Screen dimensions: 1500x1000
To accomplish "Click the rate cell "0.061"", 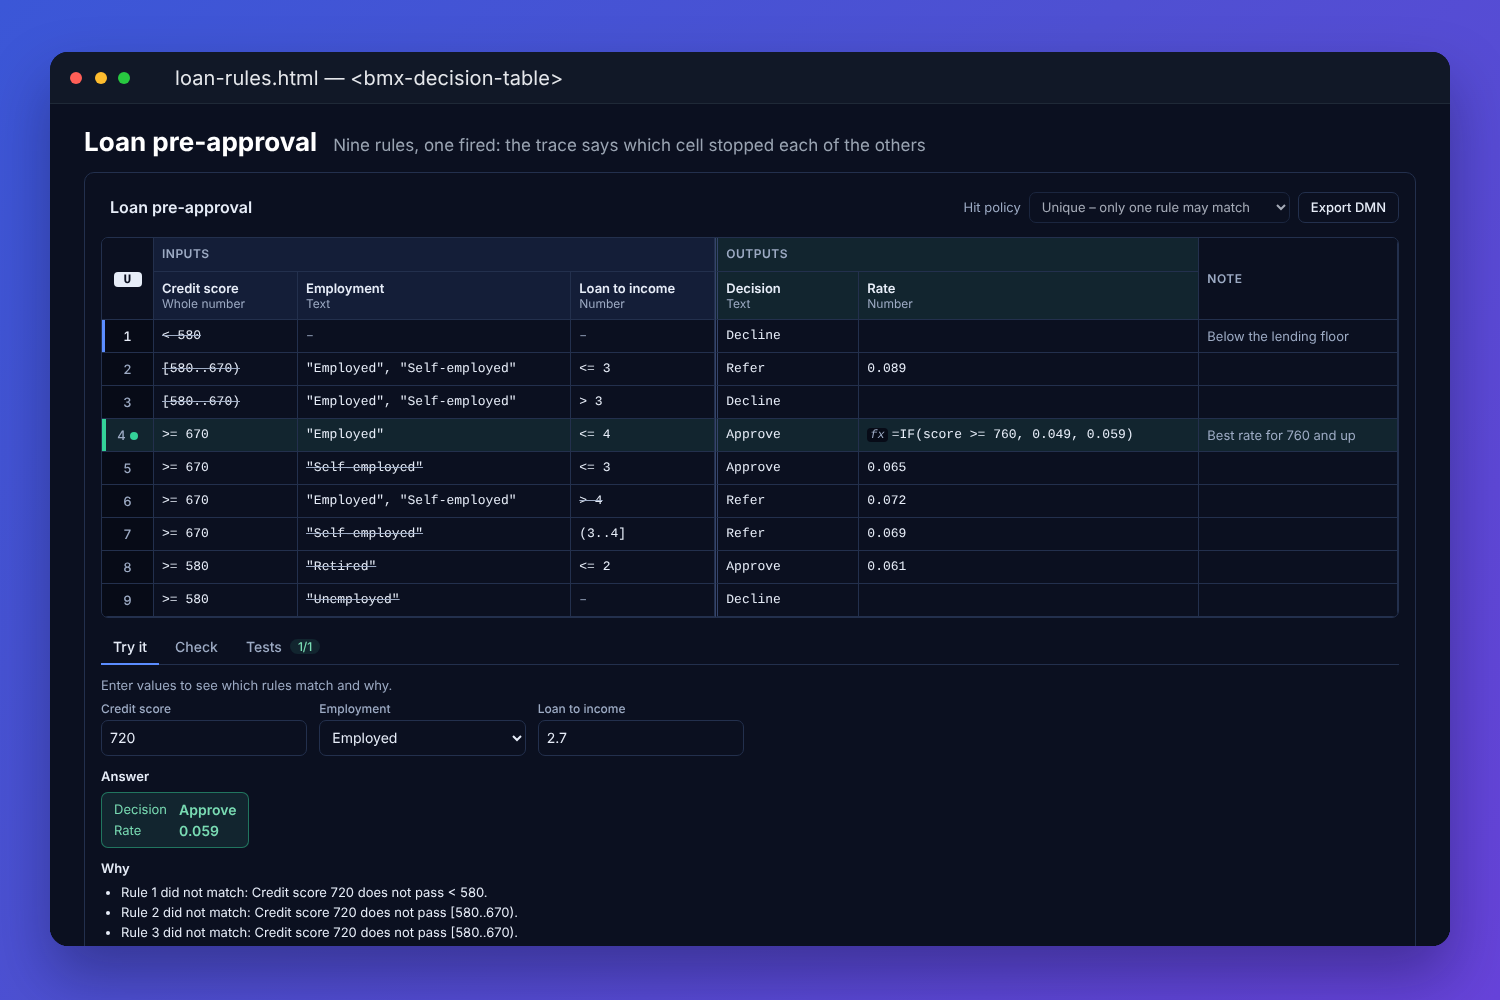I will pyautogui.click(x=1028, y=567).
